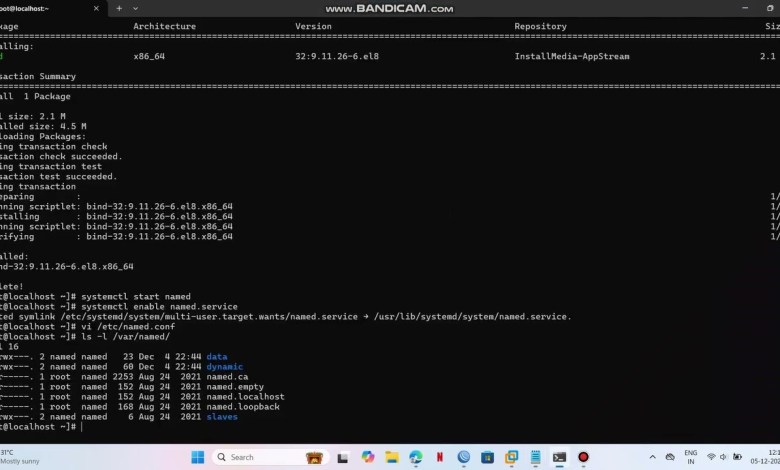Open the terminal profile dropdown arrow
The image size is (780, 470).
click(135, 8)
